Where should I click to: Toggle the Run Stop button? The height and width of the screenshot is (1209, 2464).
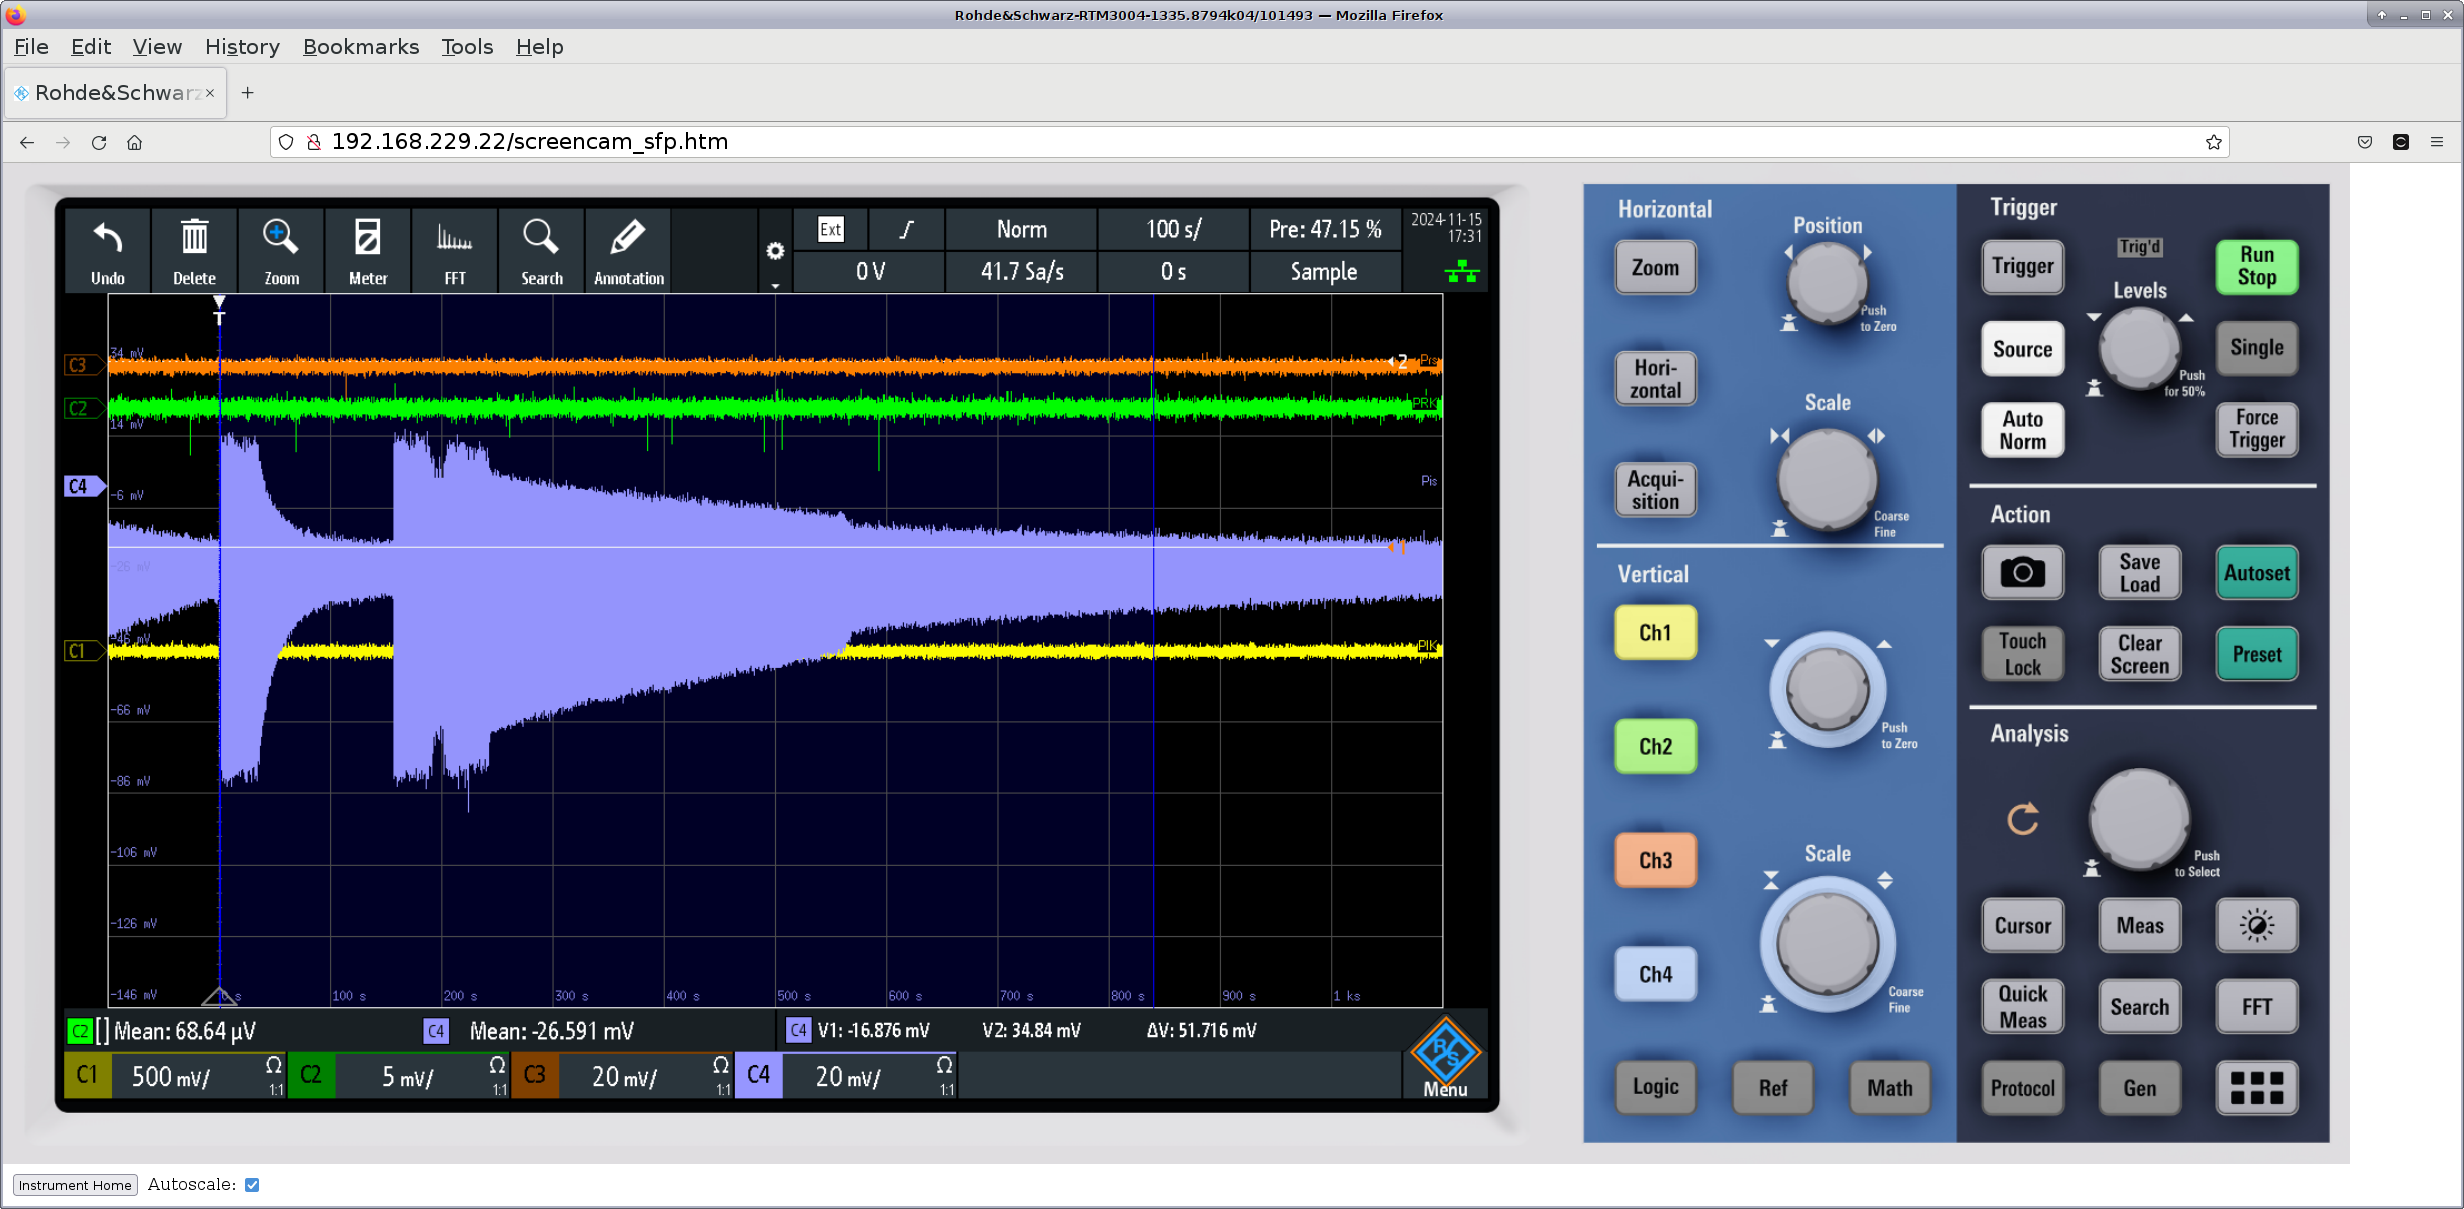tap(2256, 266)
